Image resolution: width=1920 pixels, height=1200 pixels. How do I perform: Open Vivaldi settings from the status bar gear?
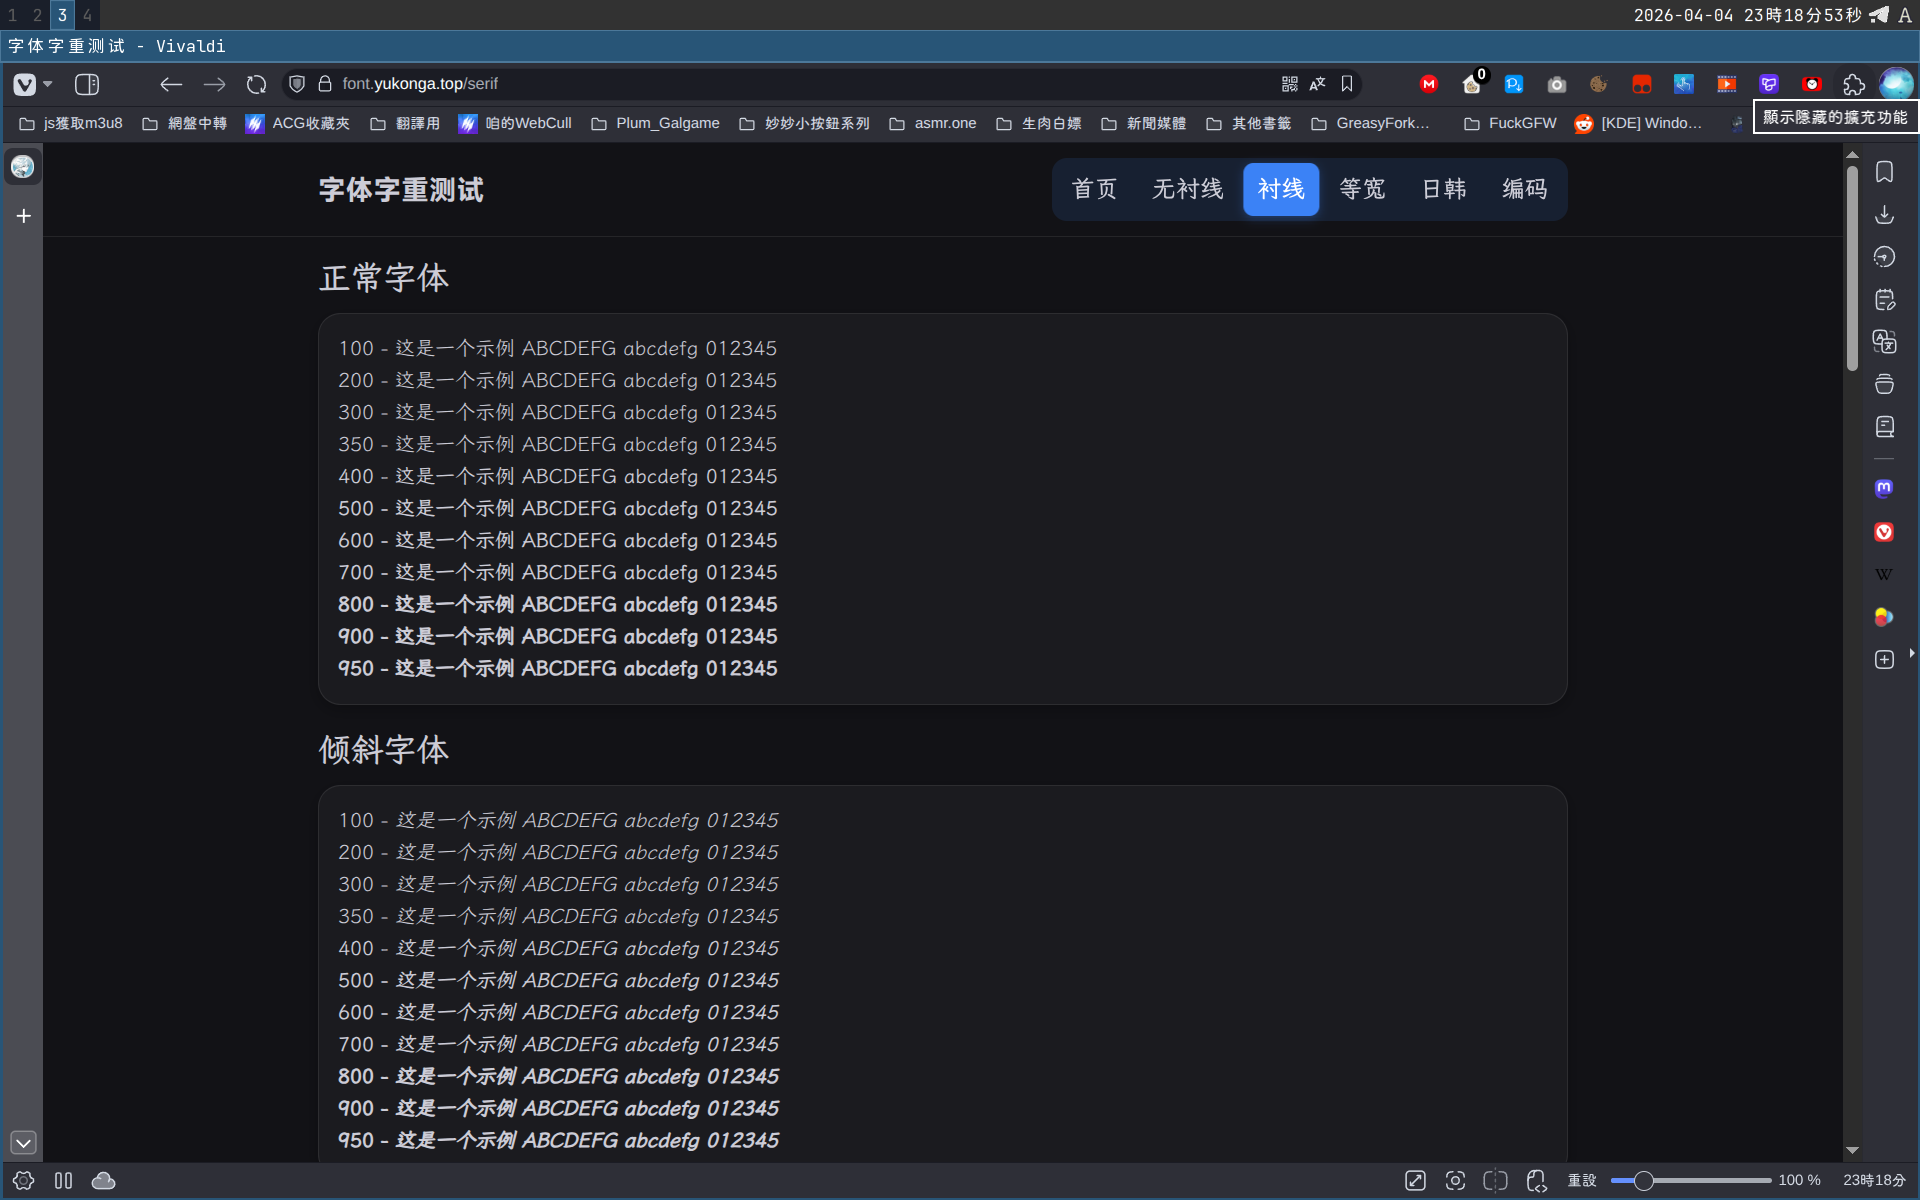pyautogui.click(x=22, y=1180)
